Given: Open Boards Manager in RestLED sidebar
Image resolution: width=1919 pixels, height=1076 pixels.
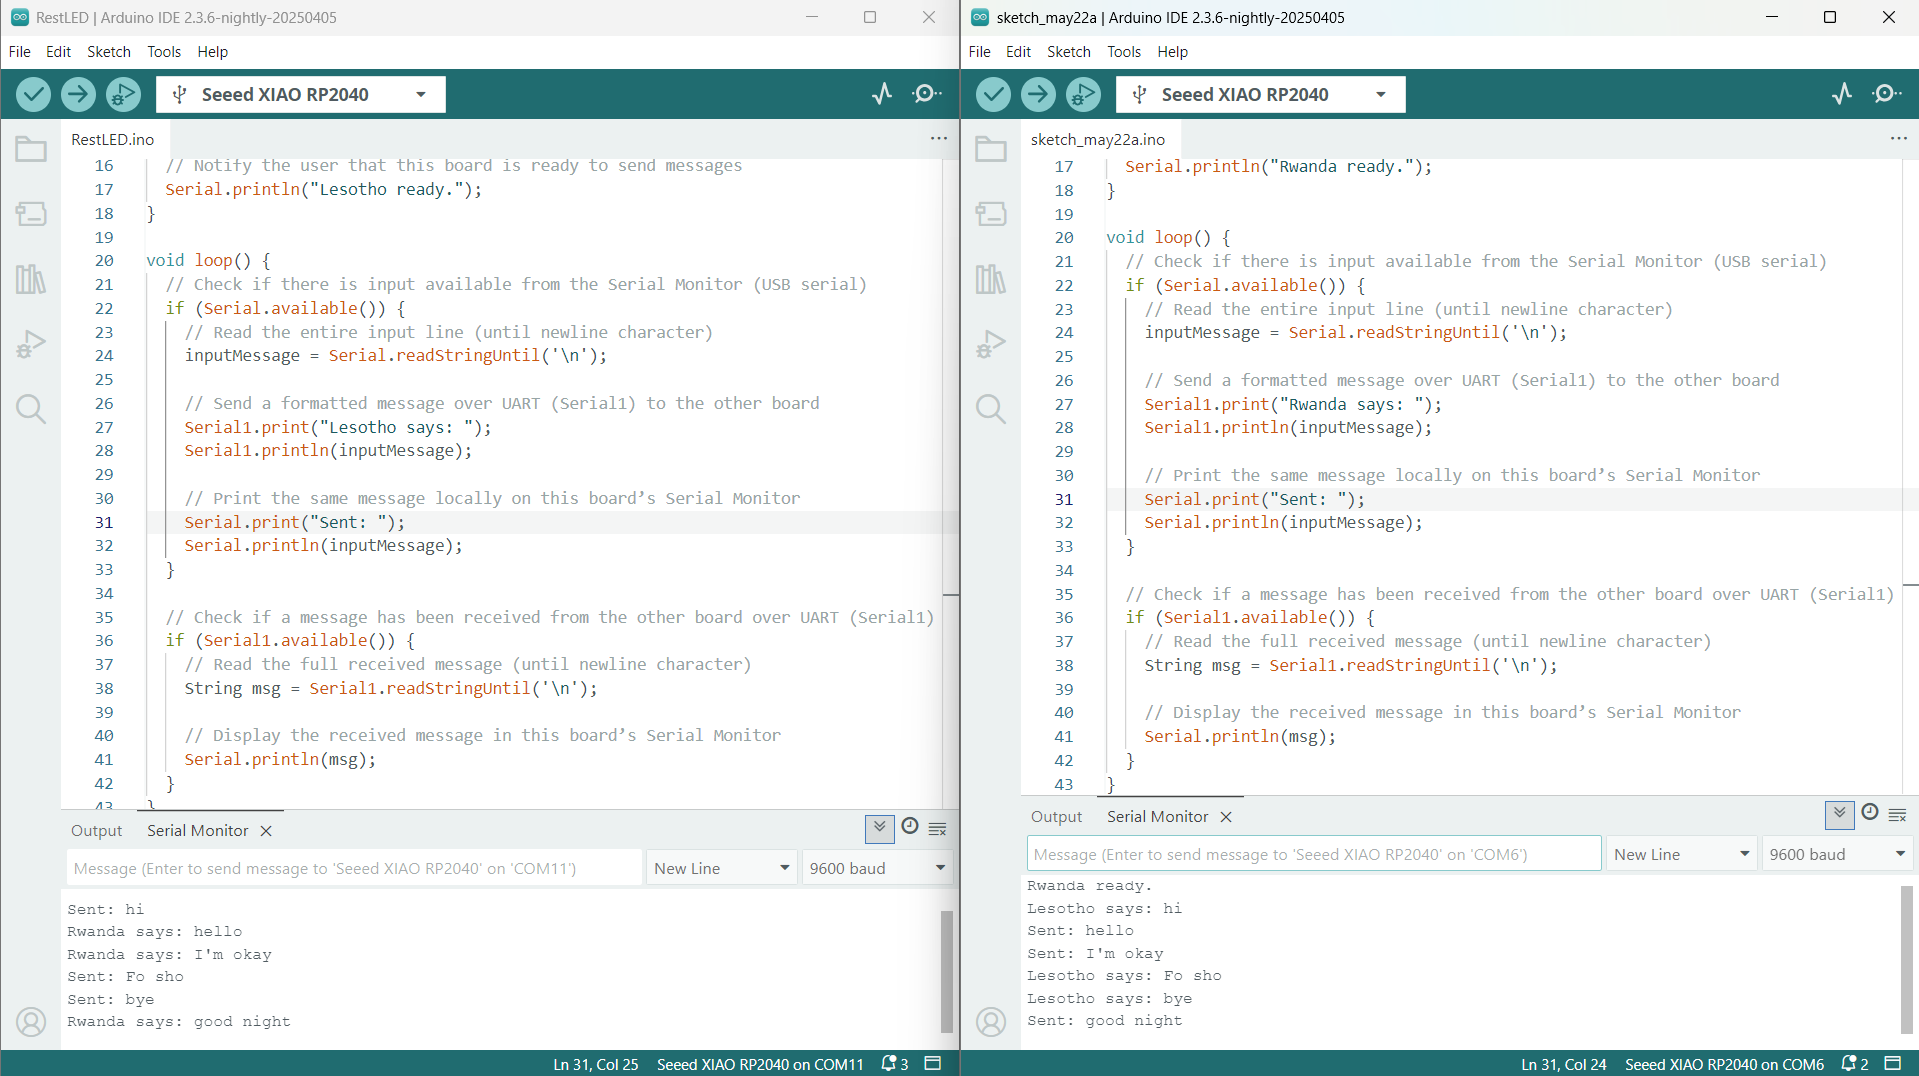Looking at the screenshot, I should [x=31, y=214].
